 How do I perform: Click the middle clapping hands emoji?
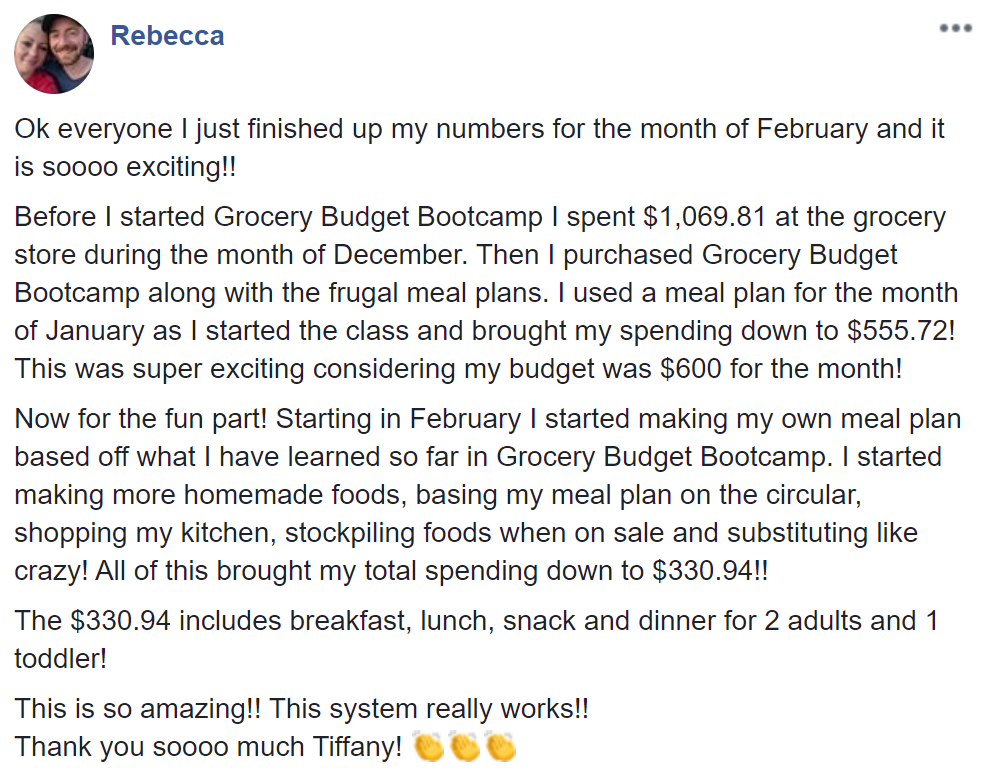pos(465,747)
